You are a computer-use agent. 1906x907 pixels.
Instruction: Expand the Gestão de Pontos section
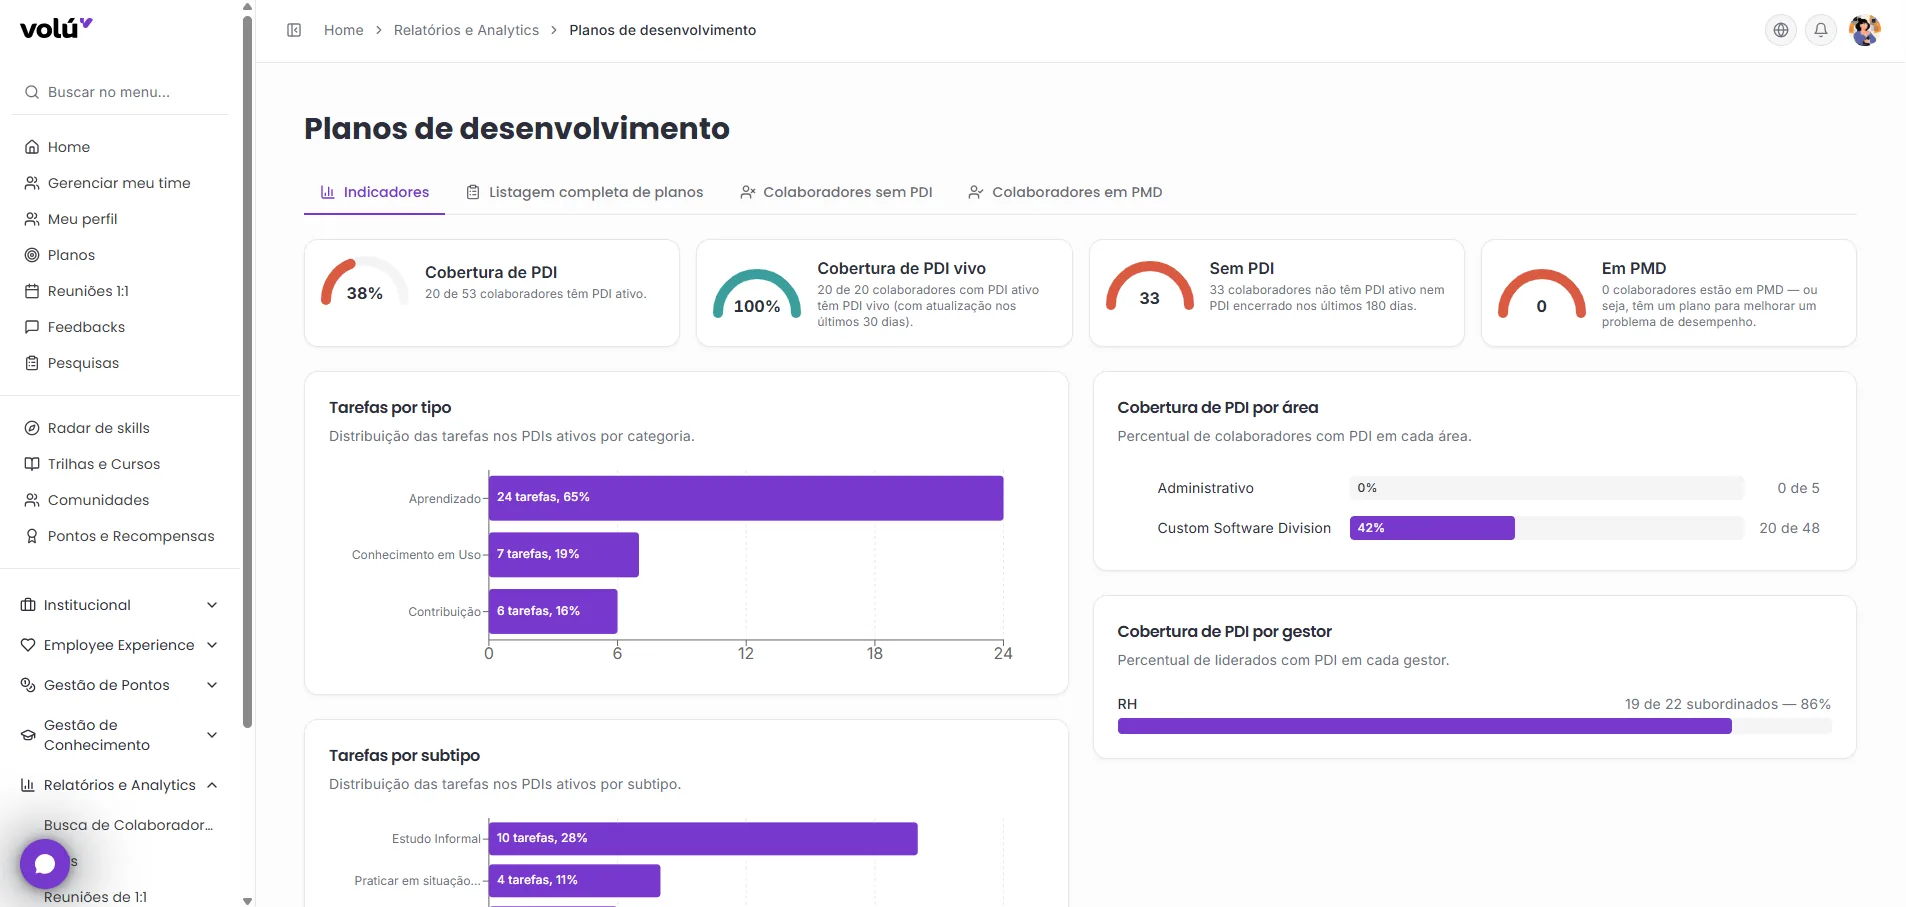tap(119, 685)
